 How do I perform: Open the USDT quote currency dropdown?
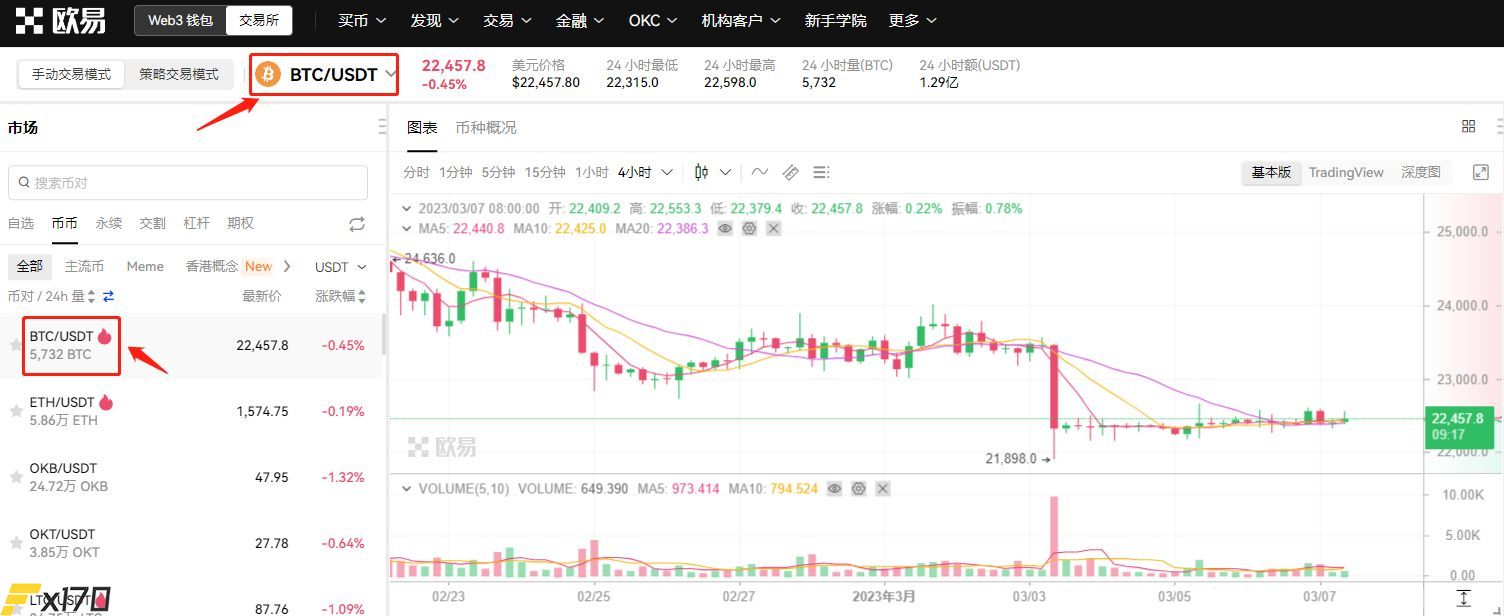tap(341, 267)
